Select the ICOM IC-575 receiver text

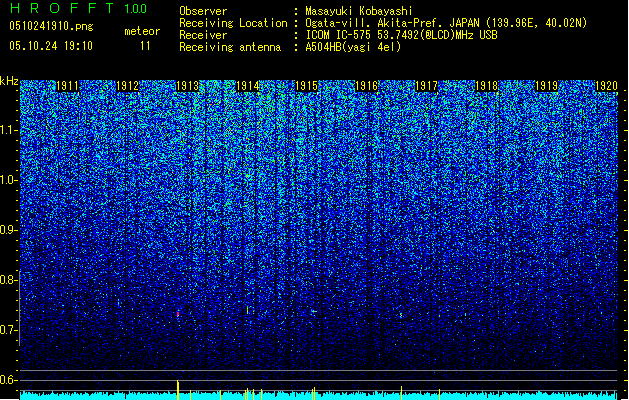click(x=401, y=35)
